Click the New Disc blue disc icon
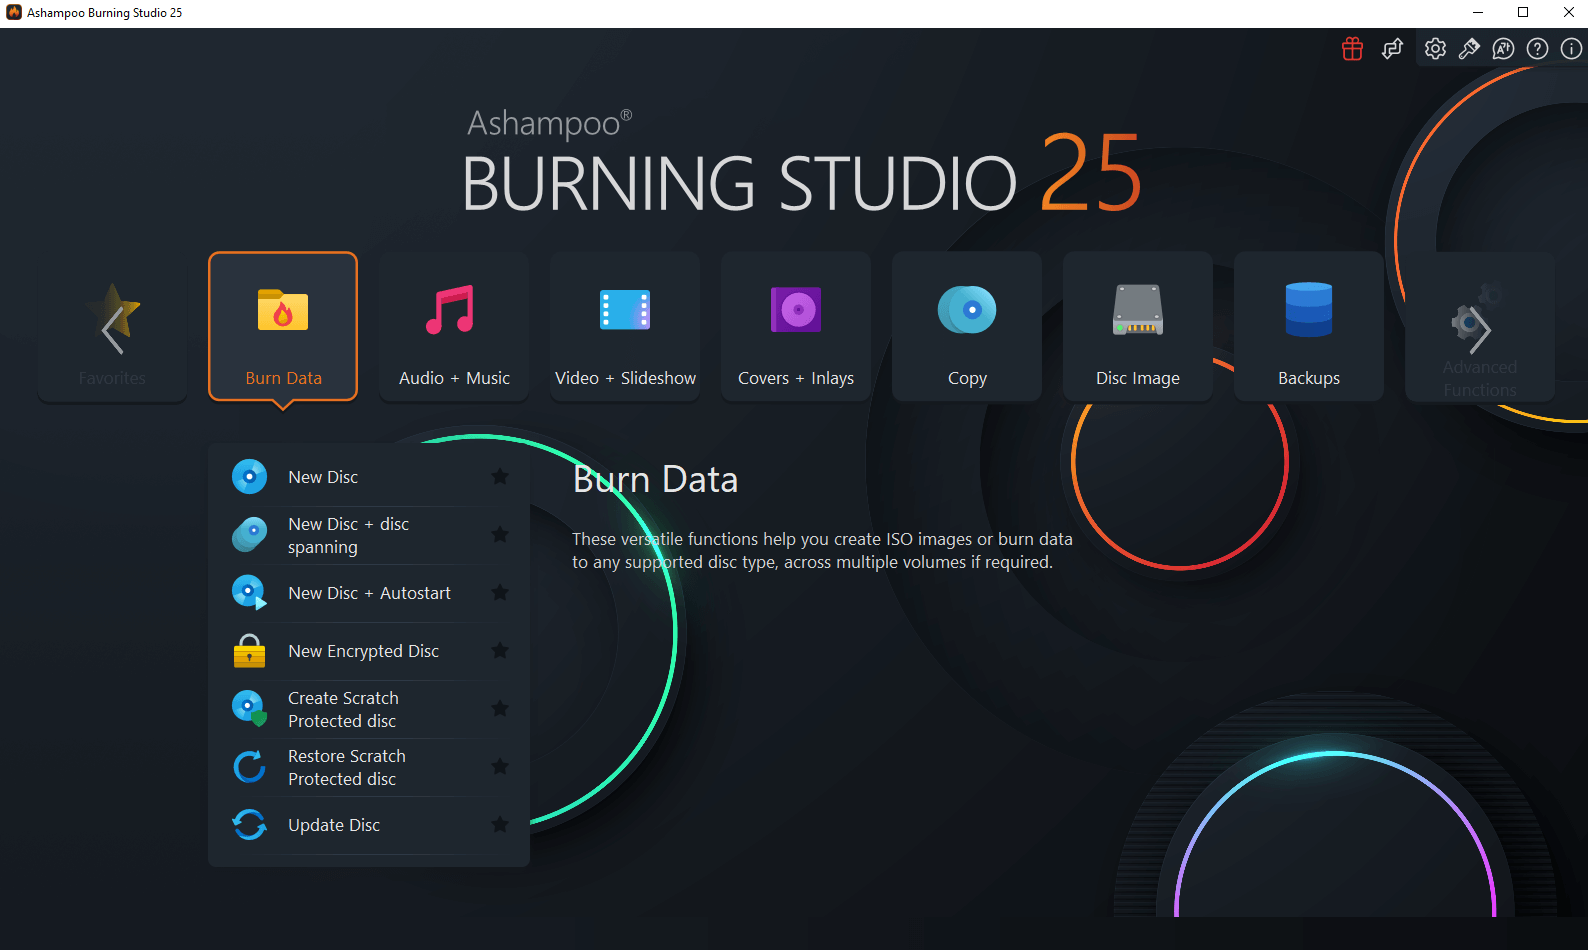Image resolution: width=1588 pixels, height=950 pixels. click(249, 477)
